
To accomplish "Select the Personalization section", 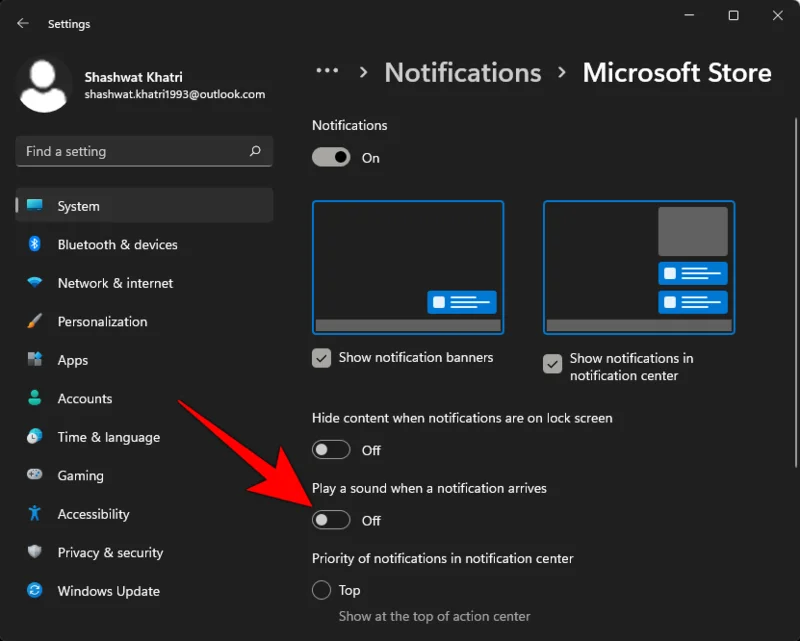I will (104, 322).
